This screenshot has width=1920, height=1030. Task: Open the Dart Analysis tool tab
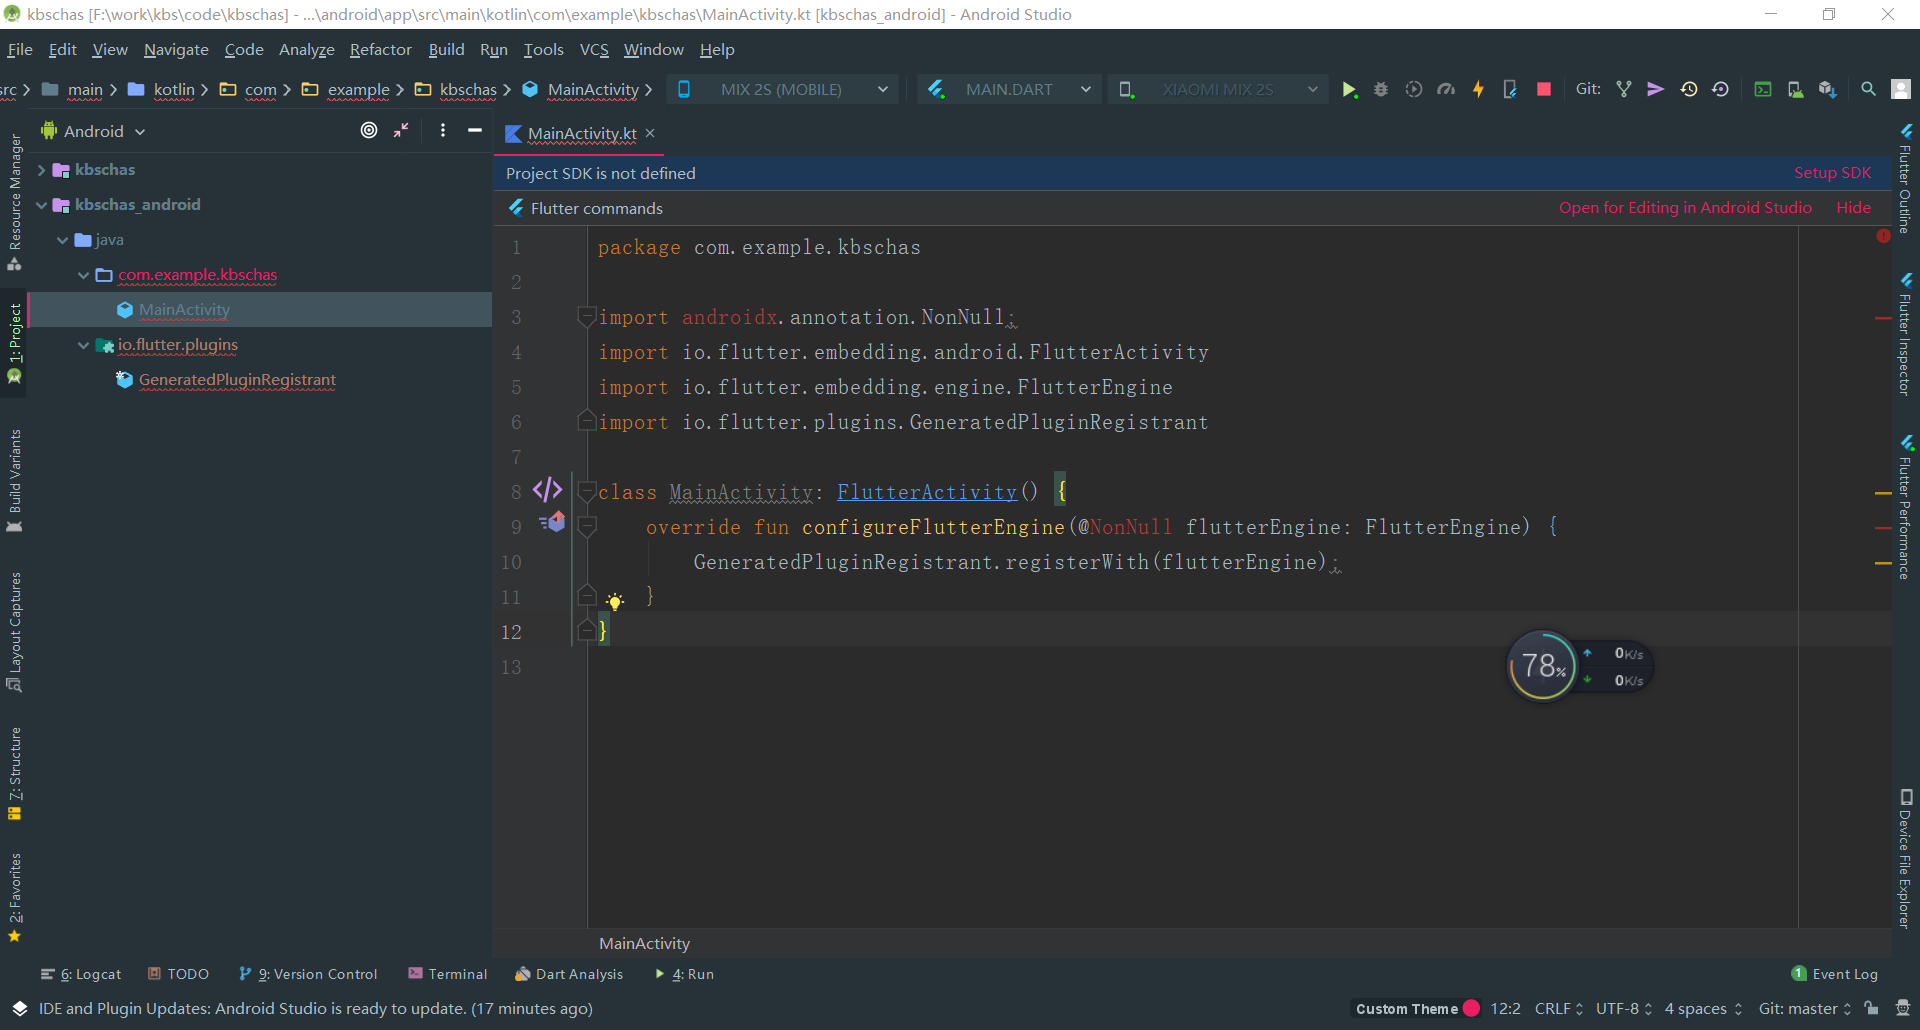[569, 974]
